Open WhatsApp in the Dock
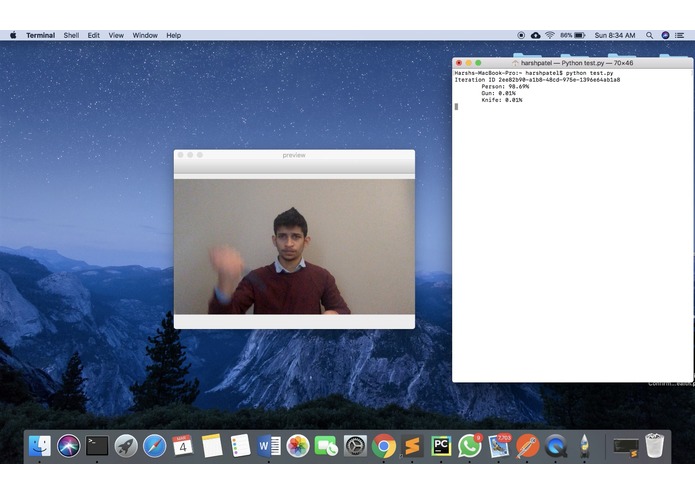Screen dimensions: 695x494 coord(470,446)
